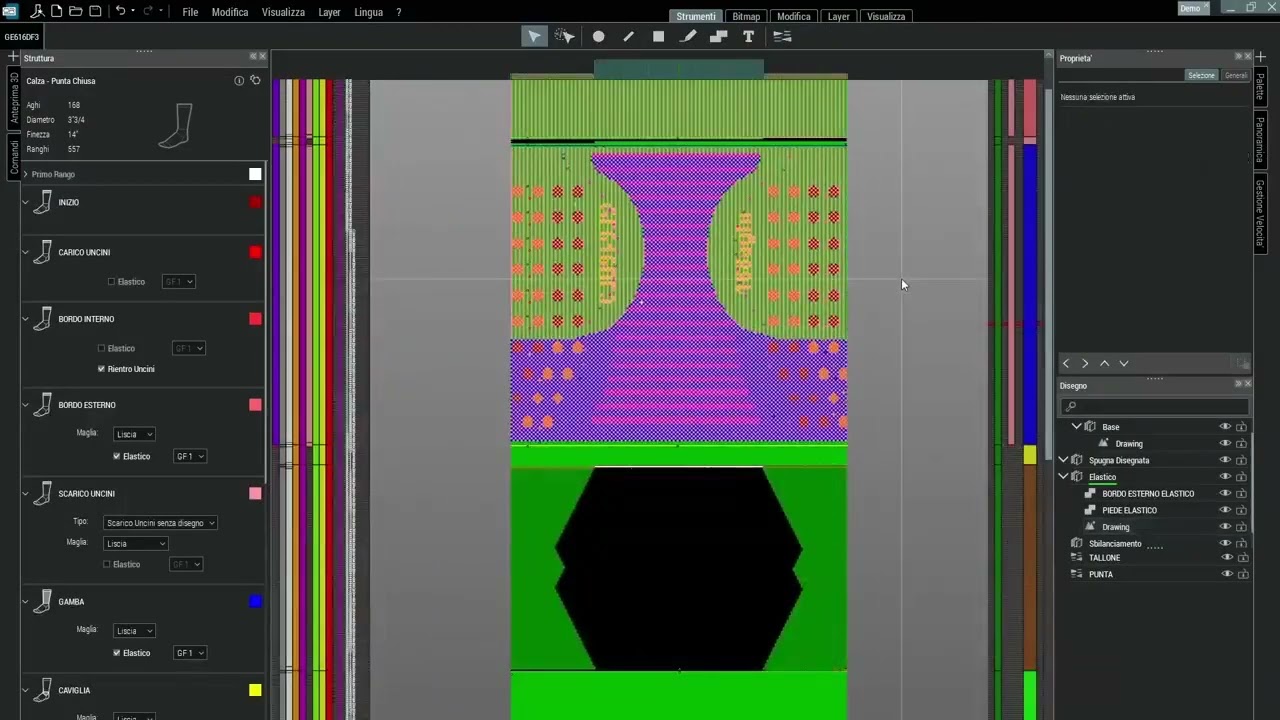Hide the Base layer
This screenshot has width=1280, height=720.
[1225, 427]
